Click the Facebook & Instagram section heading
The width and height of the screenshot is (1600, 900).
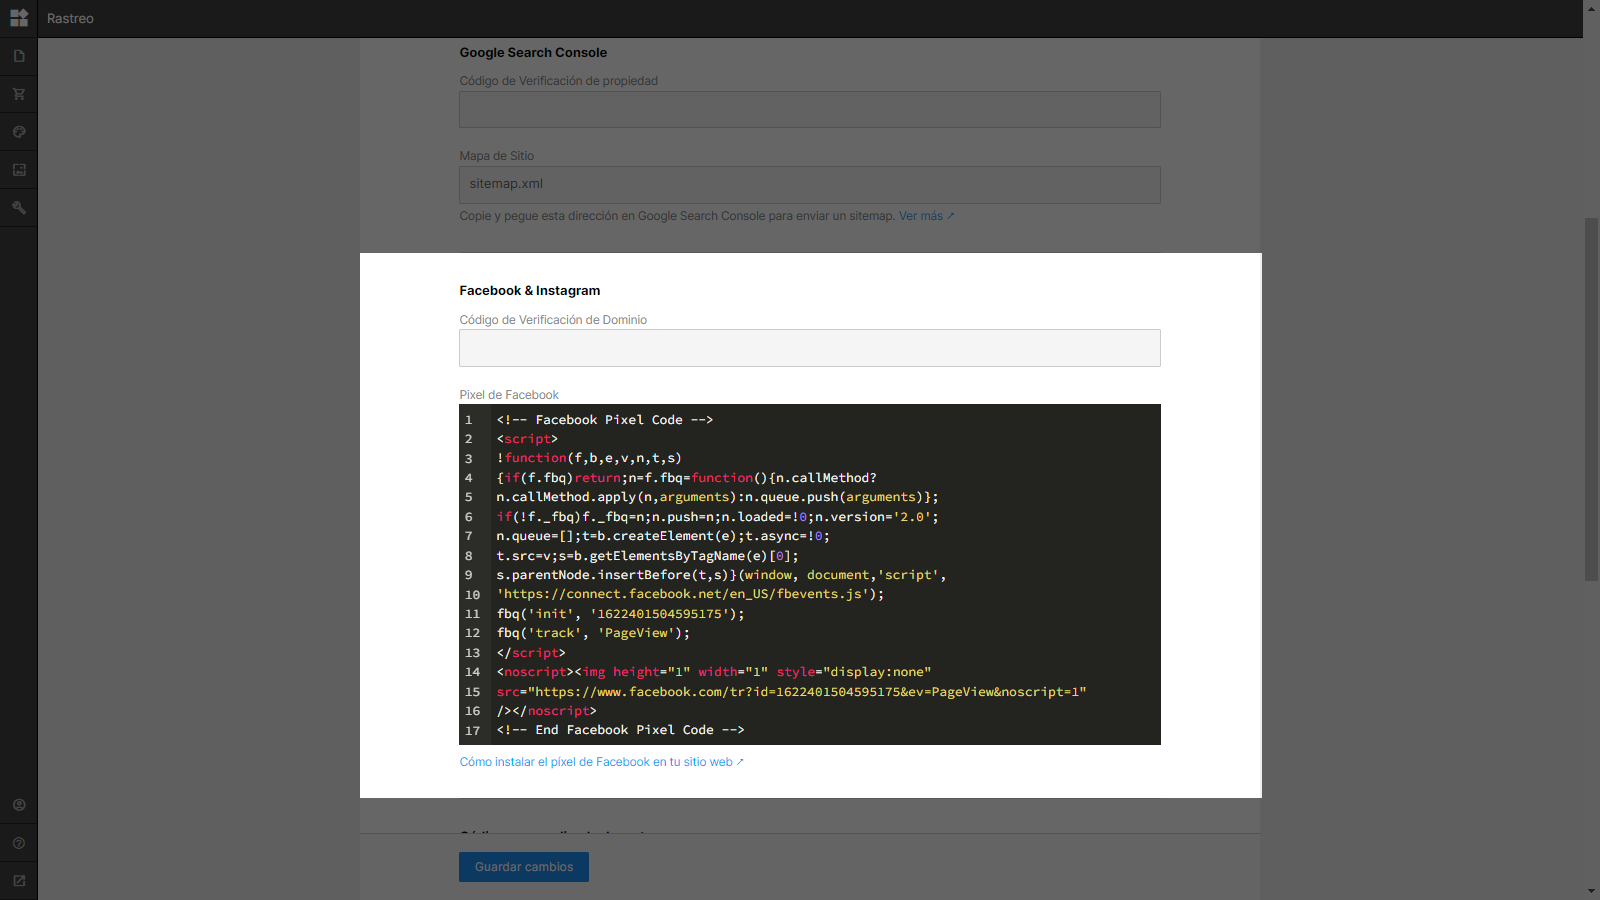[x=530, y=291]
